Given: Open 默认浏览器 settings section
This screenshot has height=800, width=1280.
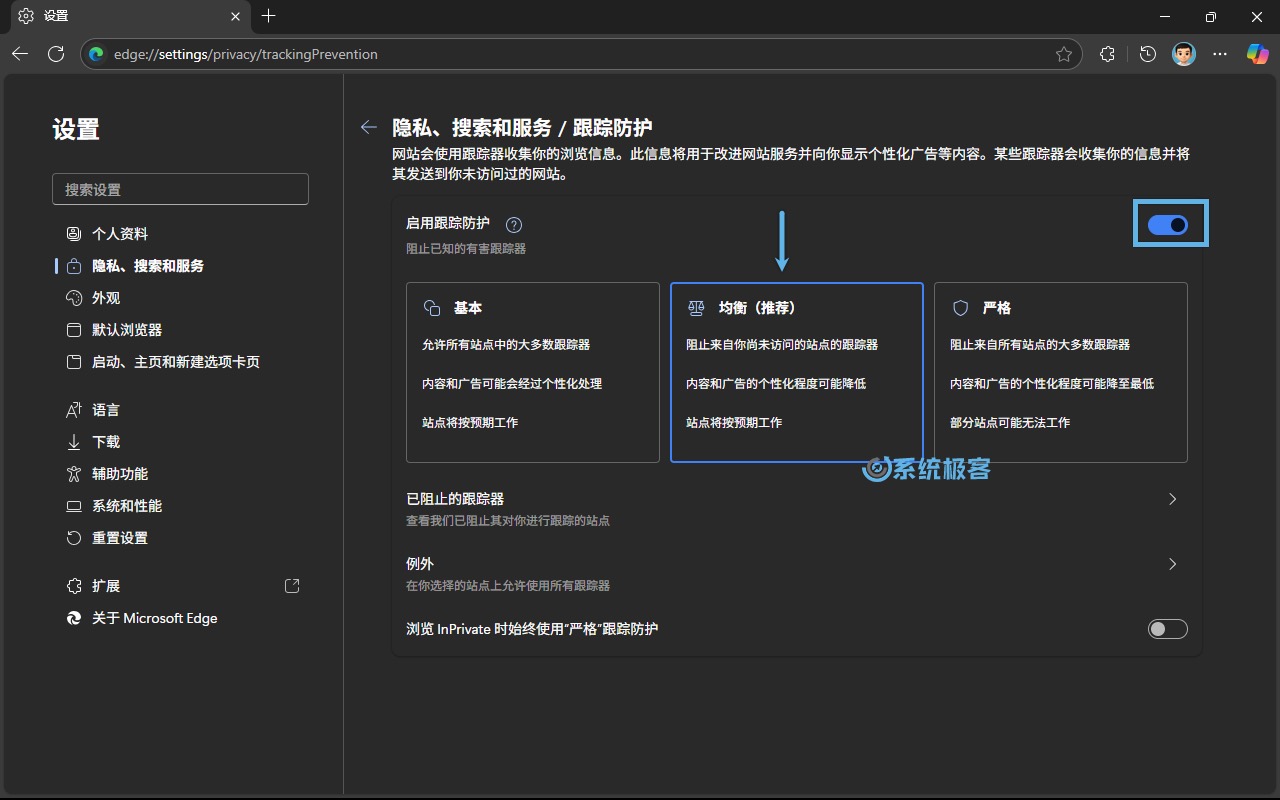Looking at the screenshot, I should [180, 330].
